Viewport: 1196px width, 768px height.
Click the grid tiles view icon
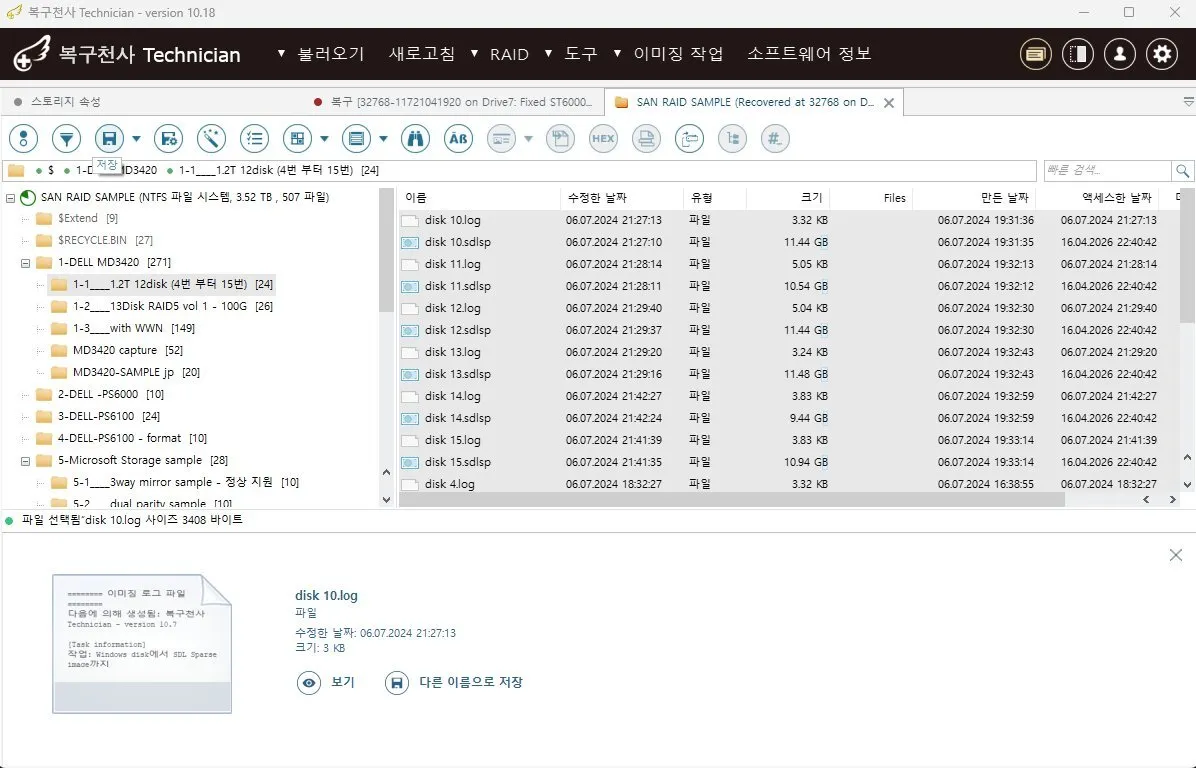pyautogui.click(x=297, y=139)
